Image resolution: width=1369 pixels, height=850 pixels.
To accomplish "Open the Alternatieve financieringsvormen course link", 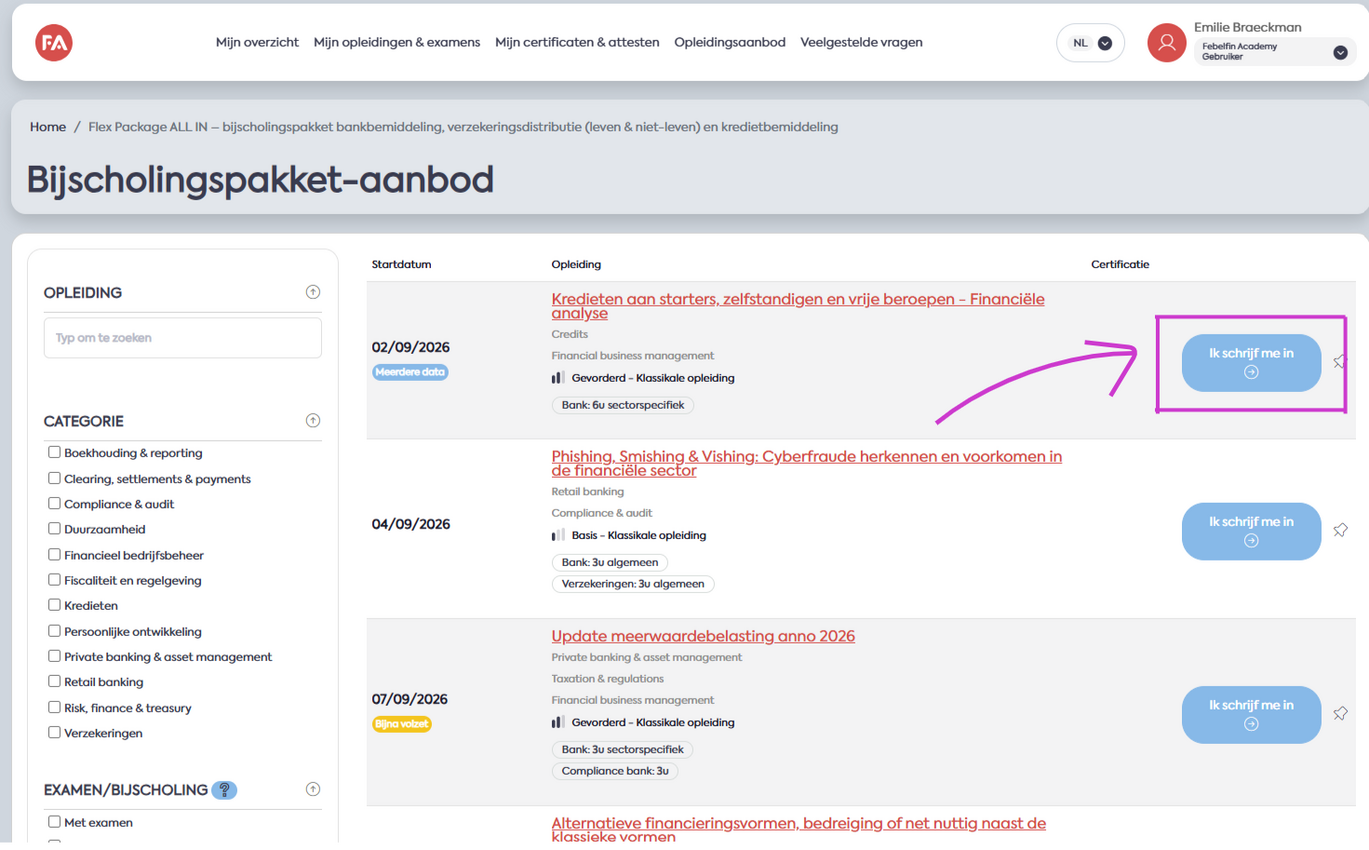I will click(799, 829).
